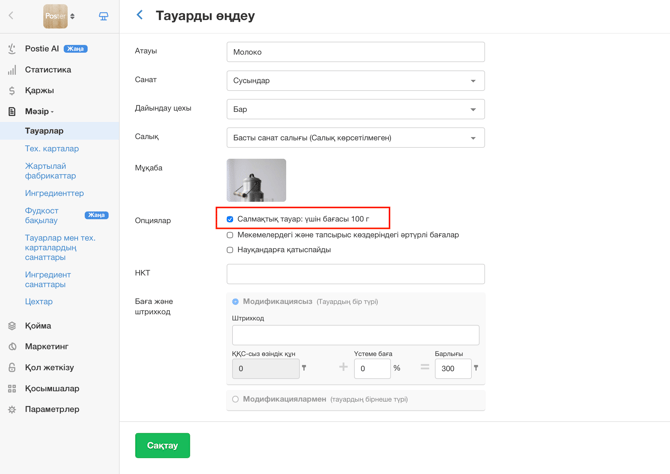Go to Қаржы section

[39, 91]
